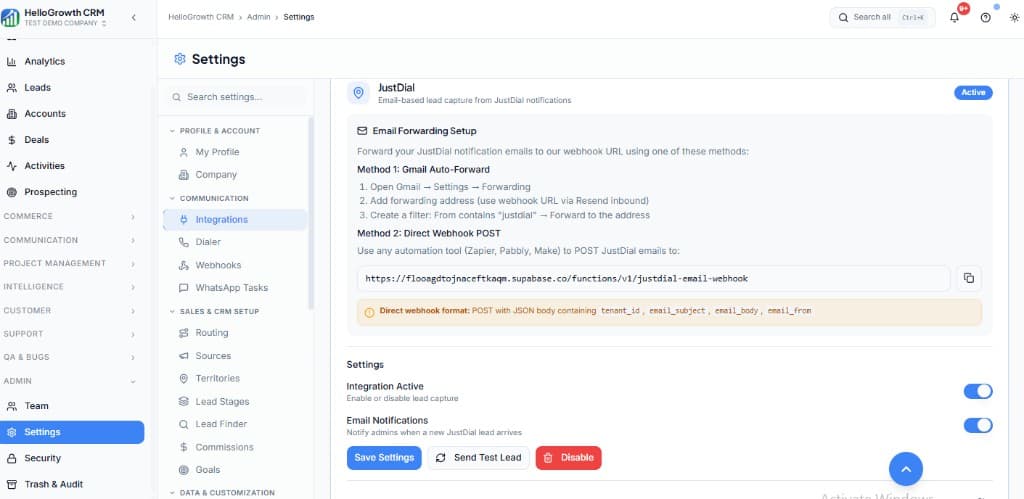Open the Search all box
Viewport: 1024px width, 499px height.
coord(882,18)
